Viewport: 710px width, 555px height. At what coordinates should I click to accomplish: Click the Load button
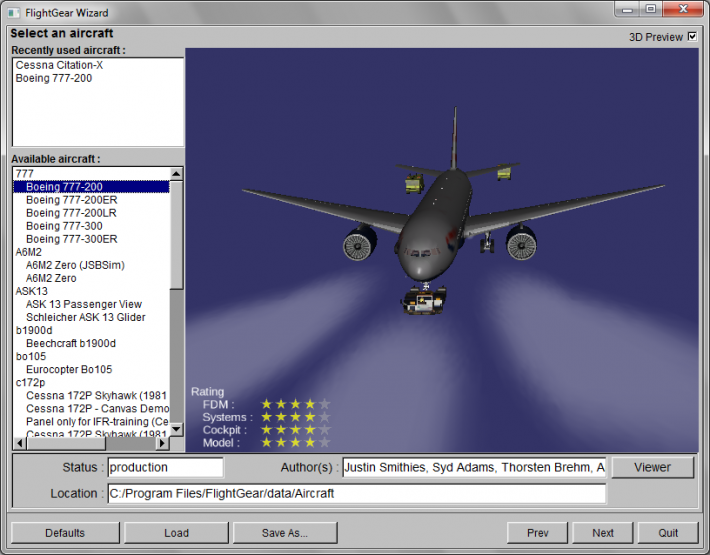[x=177, y=533]
